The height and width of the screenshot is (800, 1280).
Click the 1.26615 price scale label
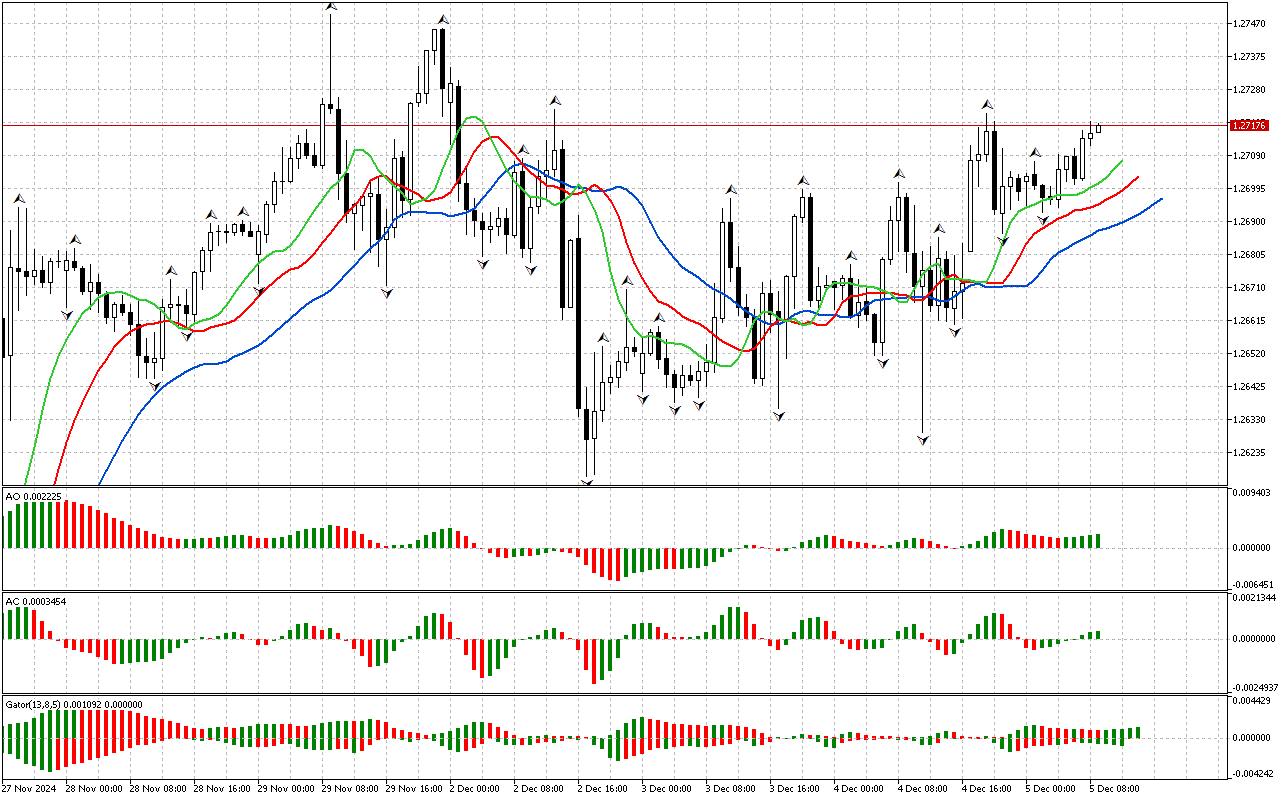tap(1249, 321)
